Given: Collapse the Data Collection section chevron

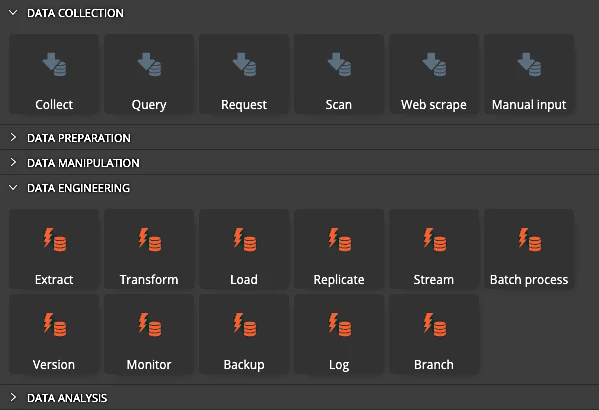Looking at the screenshot, I should click(x=13, y=13).
